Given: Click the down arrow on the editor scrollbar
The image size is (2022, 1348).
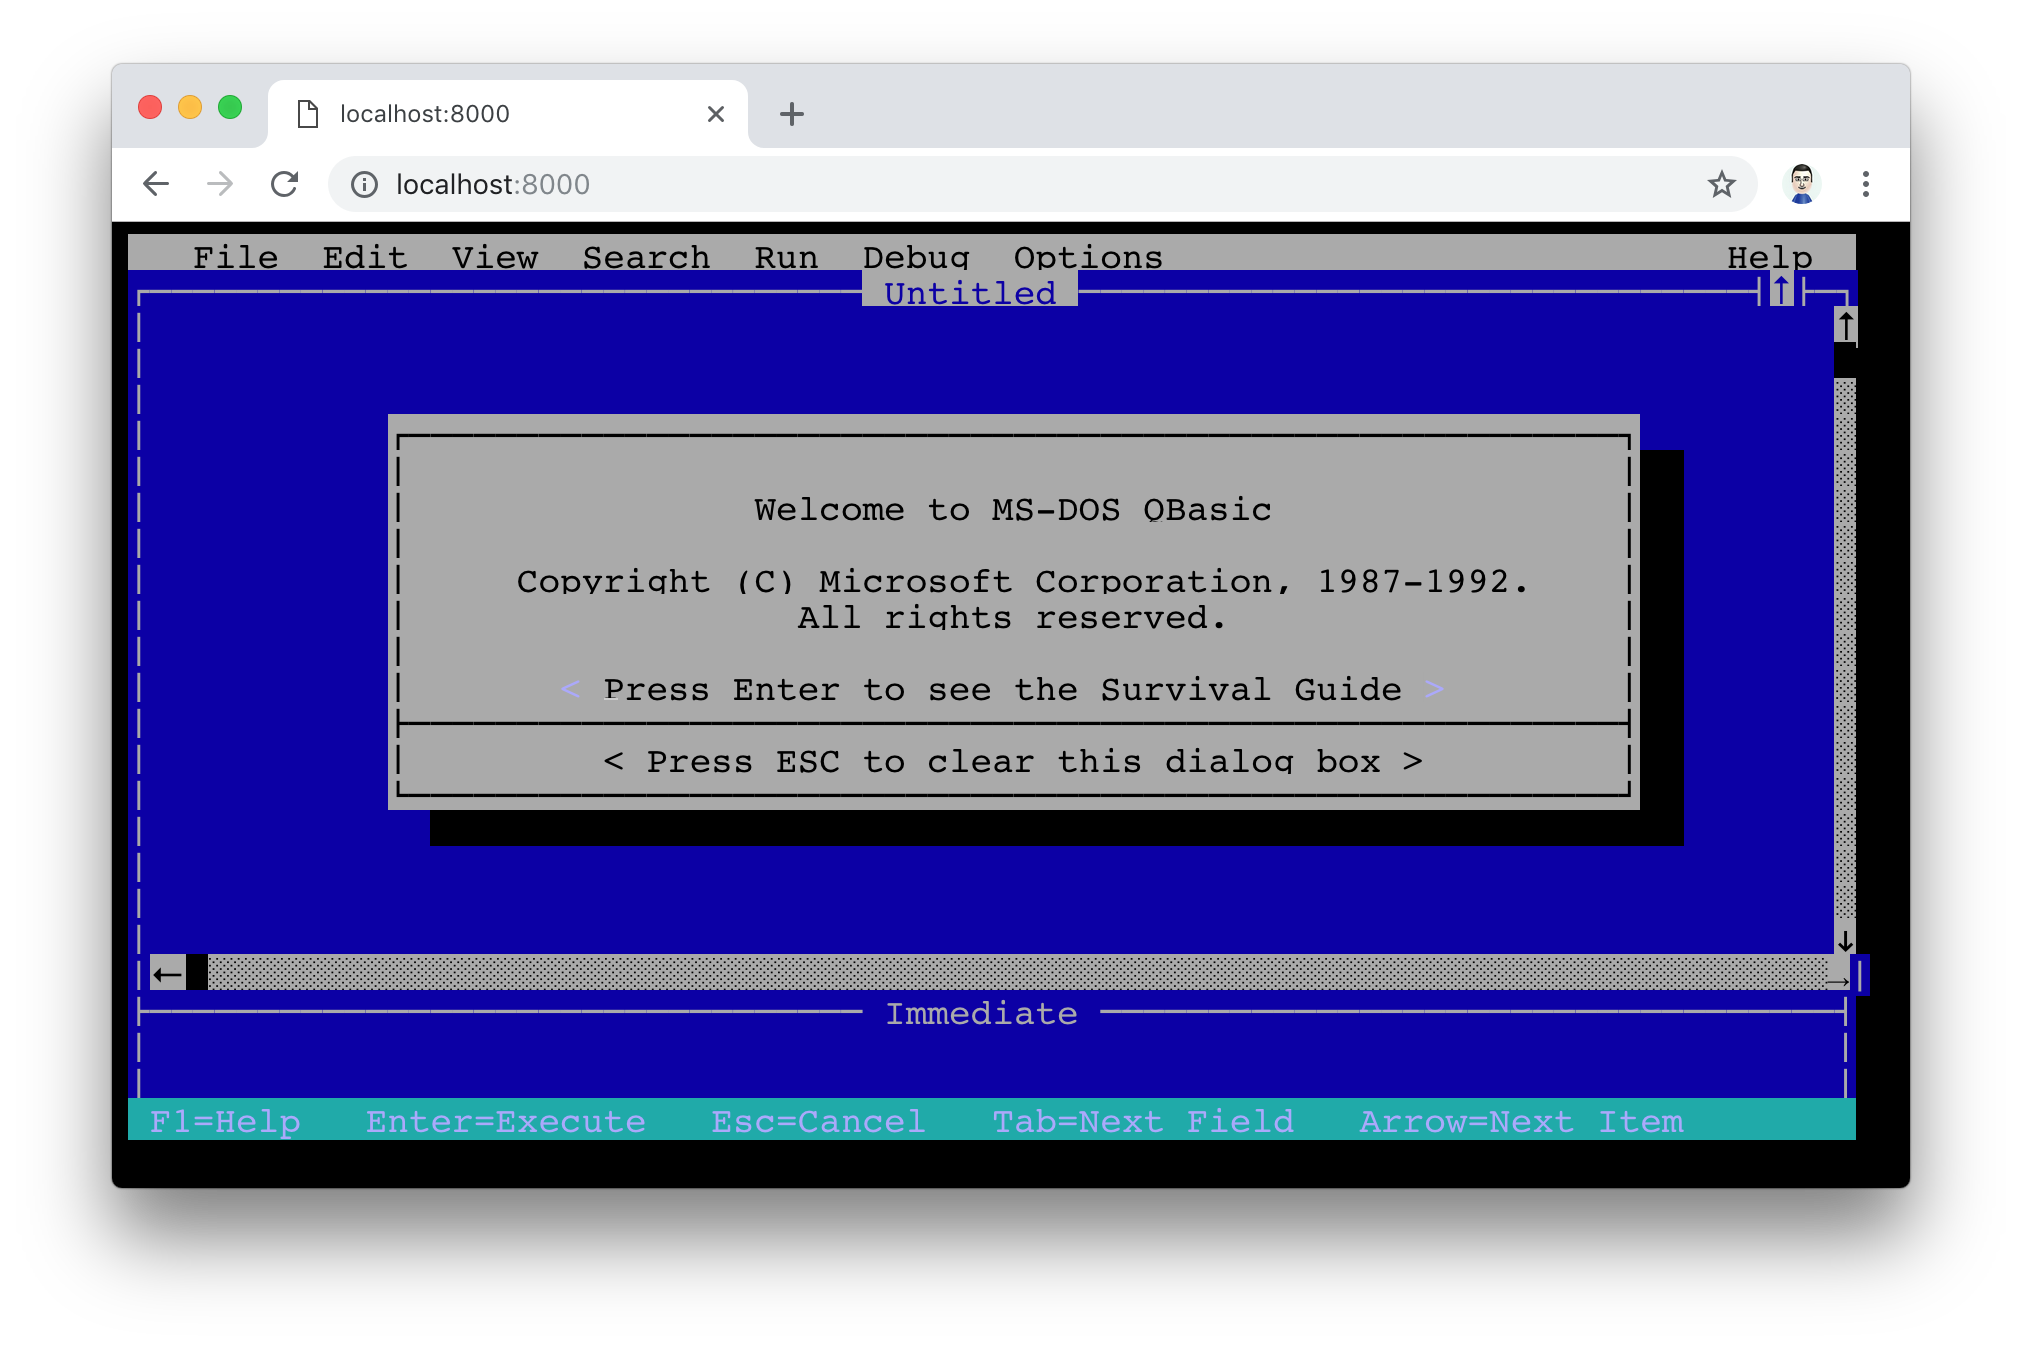Looking at the screenshot, I should pos(1843,941).
